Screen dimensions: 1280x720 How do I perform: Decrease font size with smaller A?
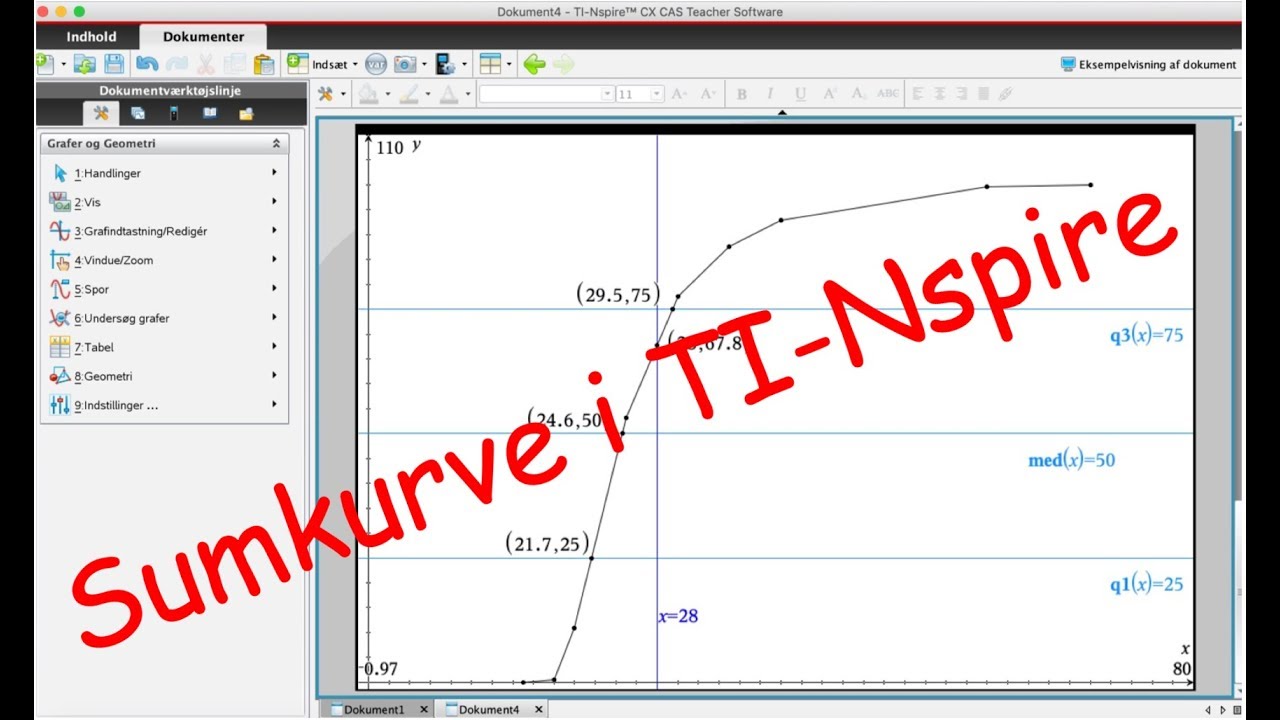[708, 93]
